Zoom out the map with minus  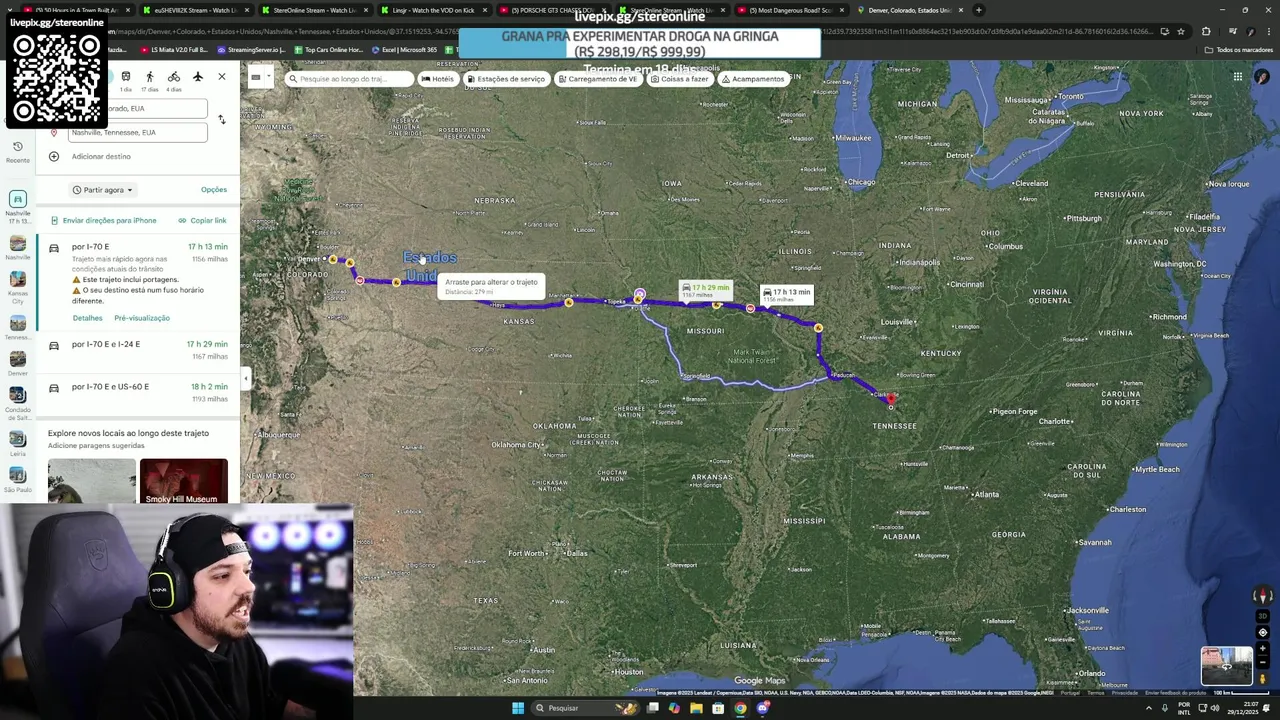click(x=1262, y=663)
